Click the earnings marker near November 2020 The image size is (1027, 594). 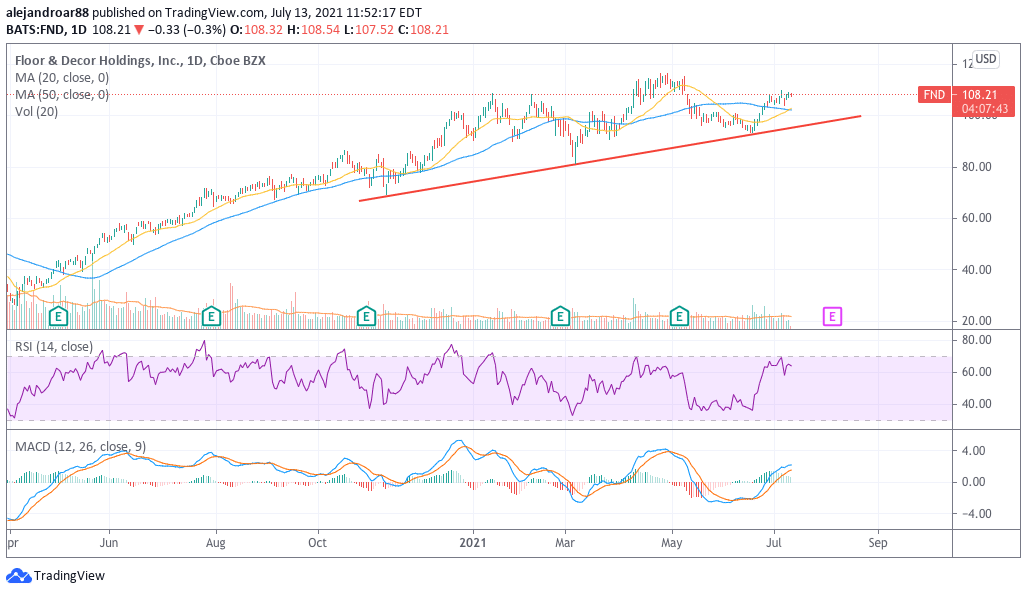366,317
